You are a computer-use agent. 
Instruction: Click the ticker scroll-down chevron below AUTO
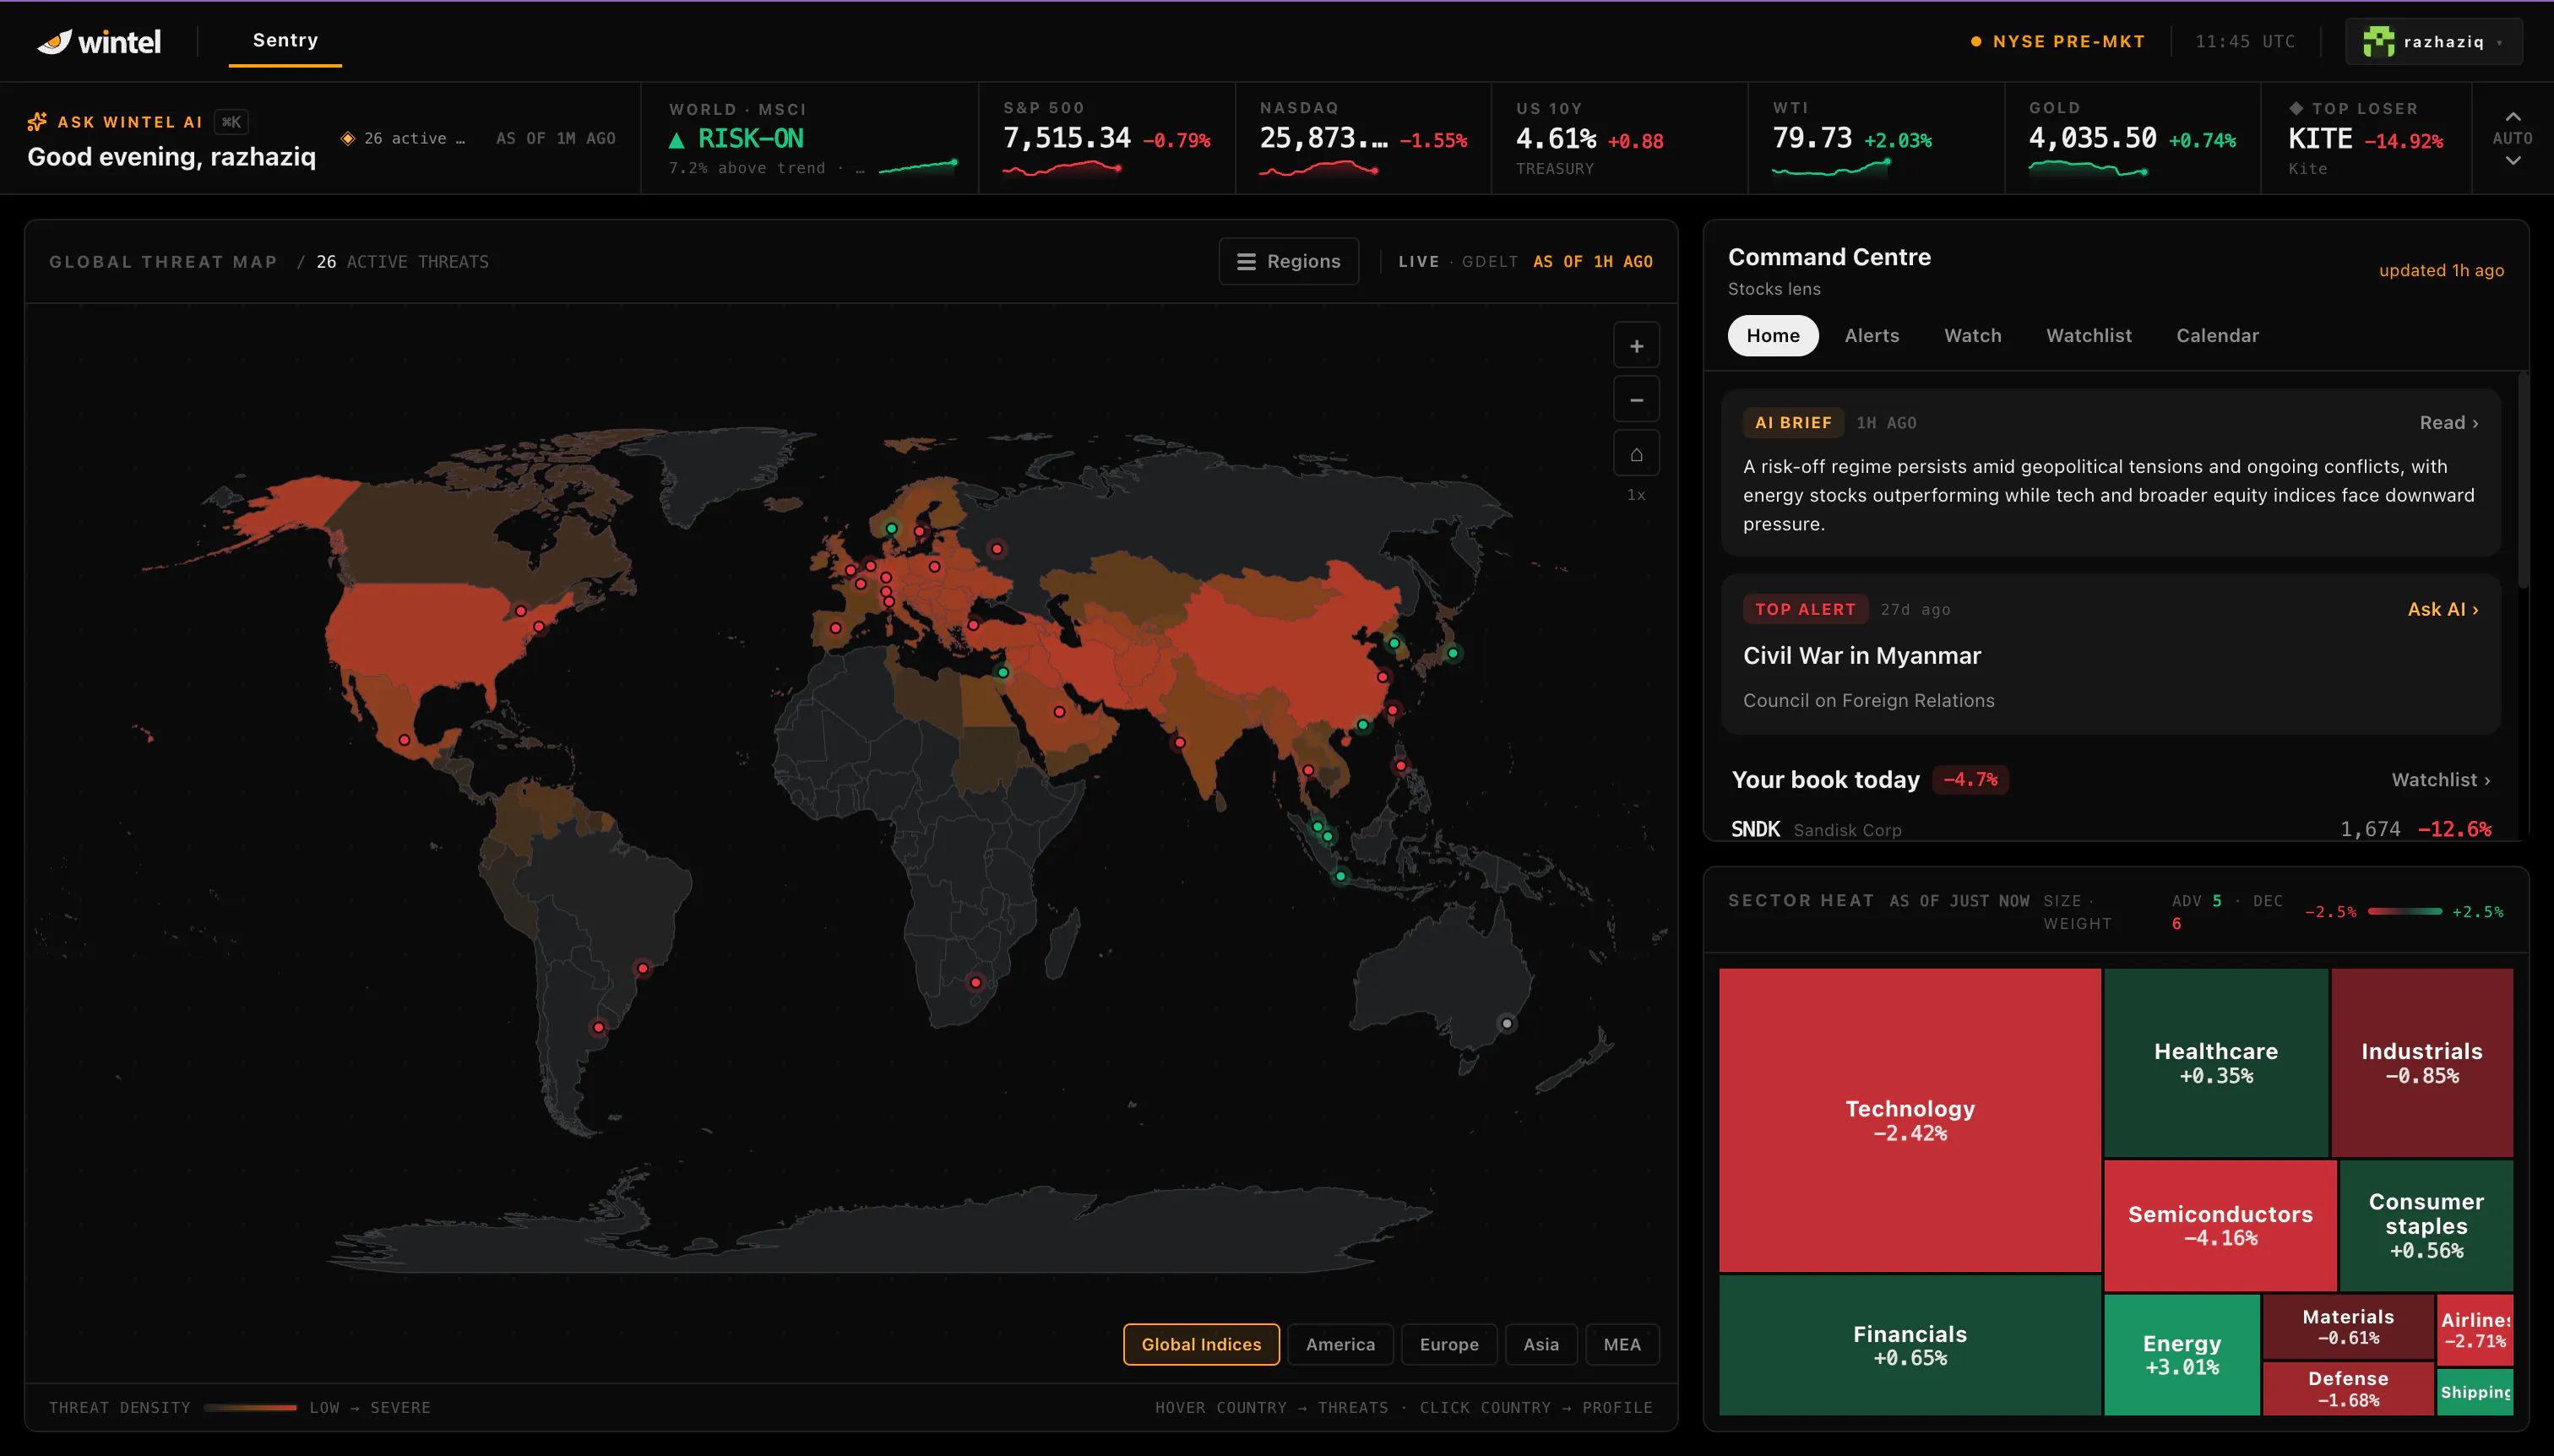pos(2512,160)
